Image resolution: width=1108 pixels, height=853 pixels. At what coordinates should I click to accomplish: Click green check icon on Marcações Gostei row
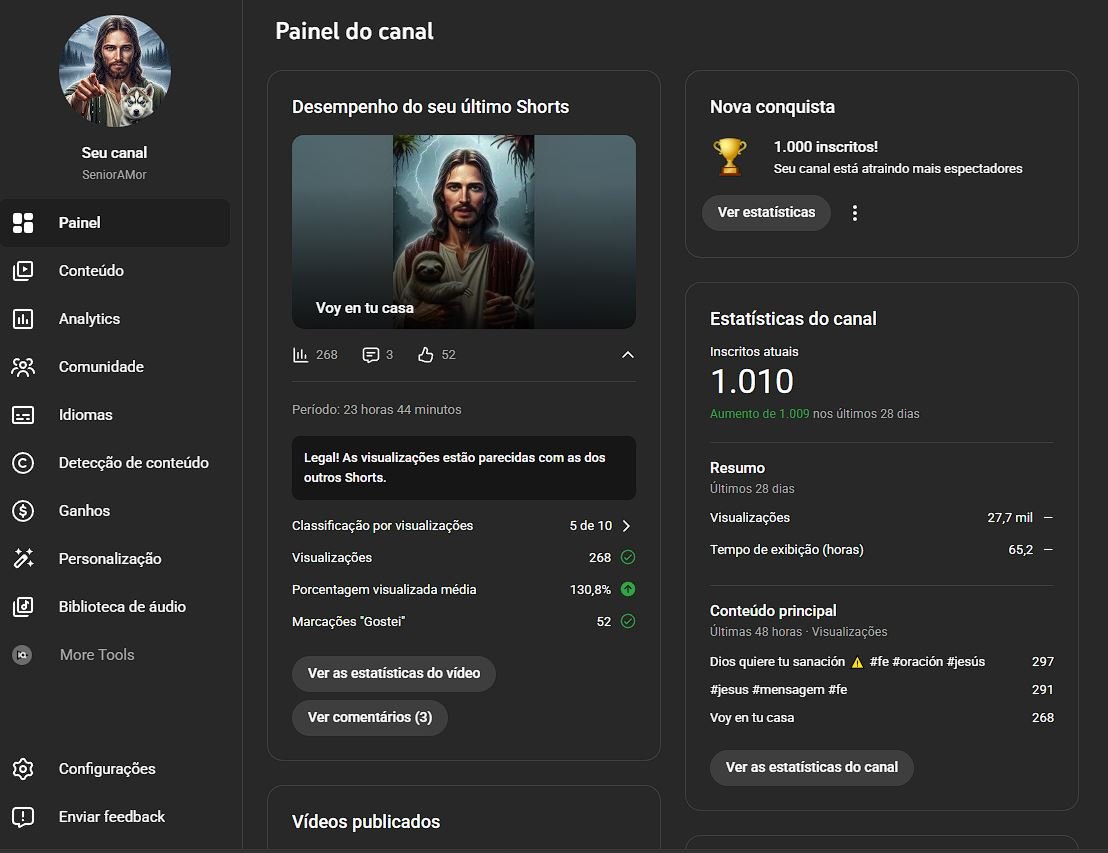click(x=627, y=621)
